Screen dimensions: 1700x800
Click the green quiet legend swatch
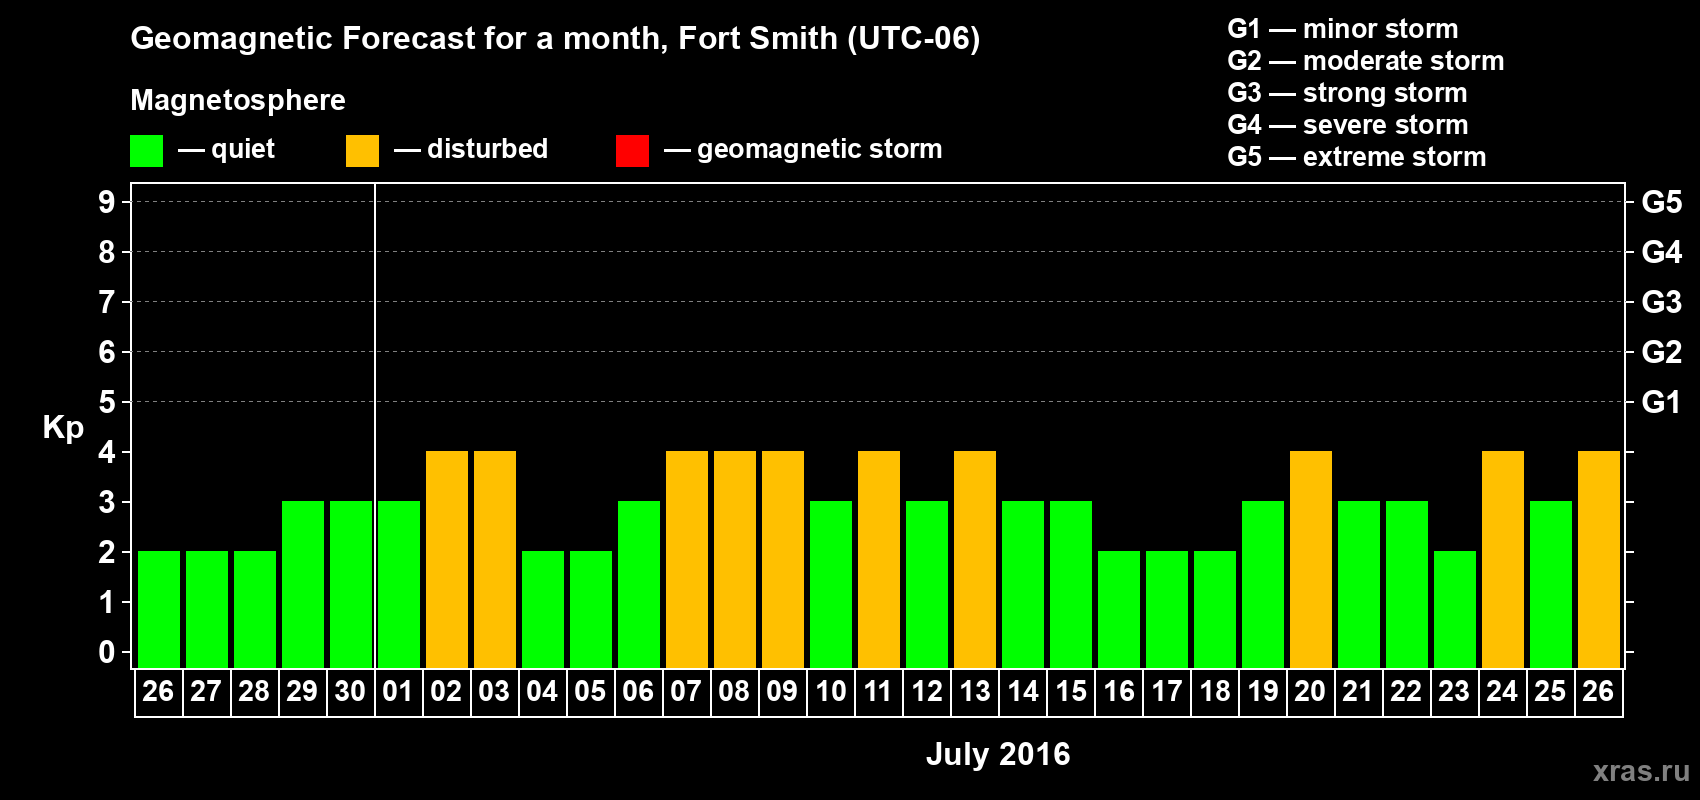tap(146, 151)
